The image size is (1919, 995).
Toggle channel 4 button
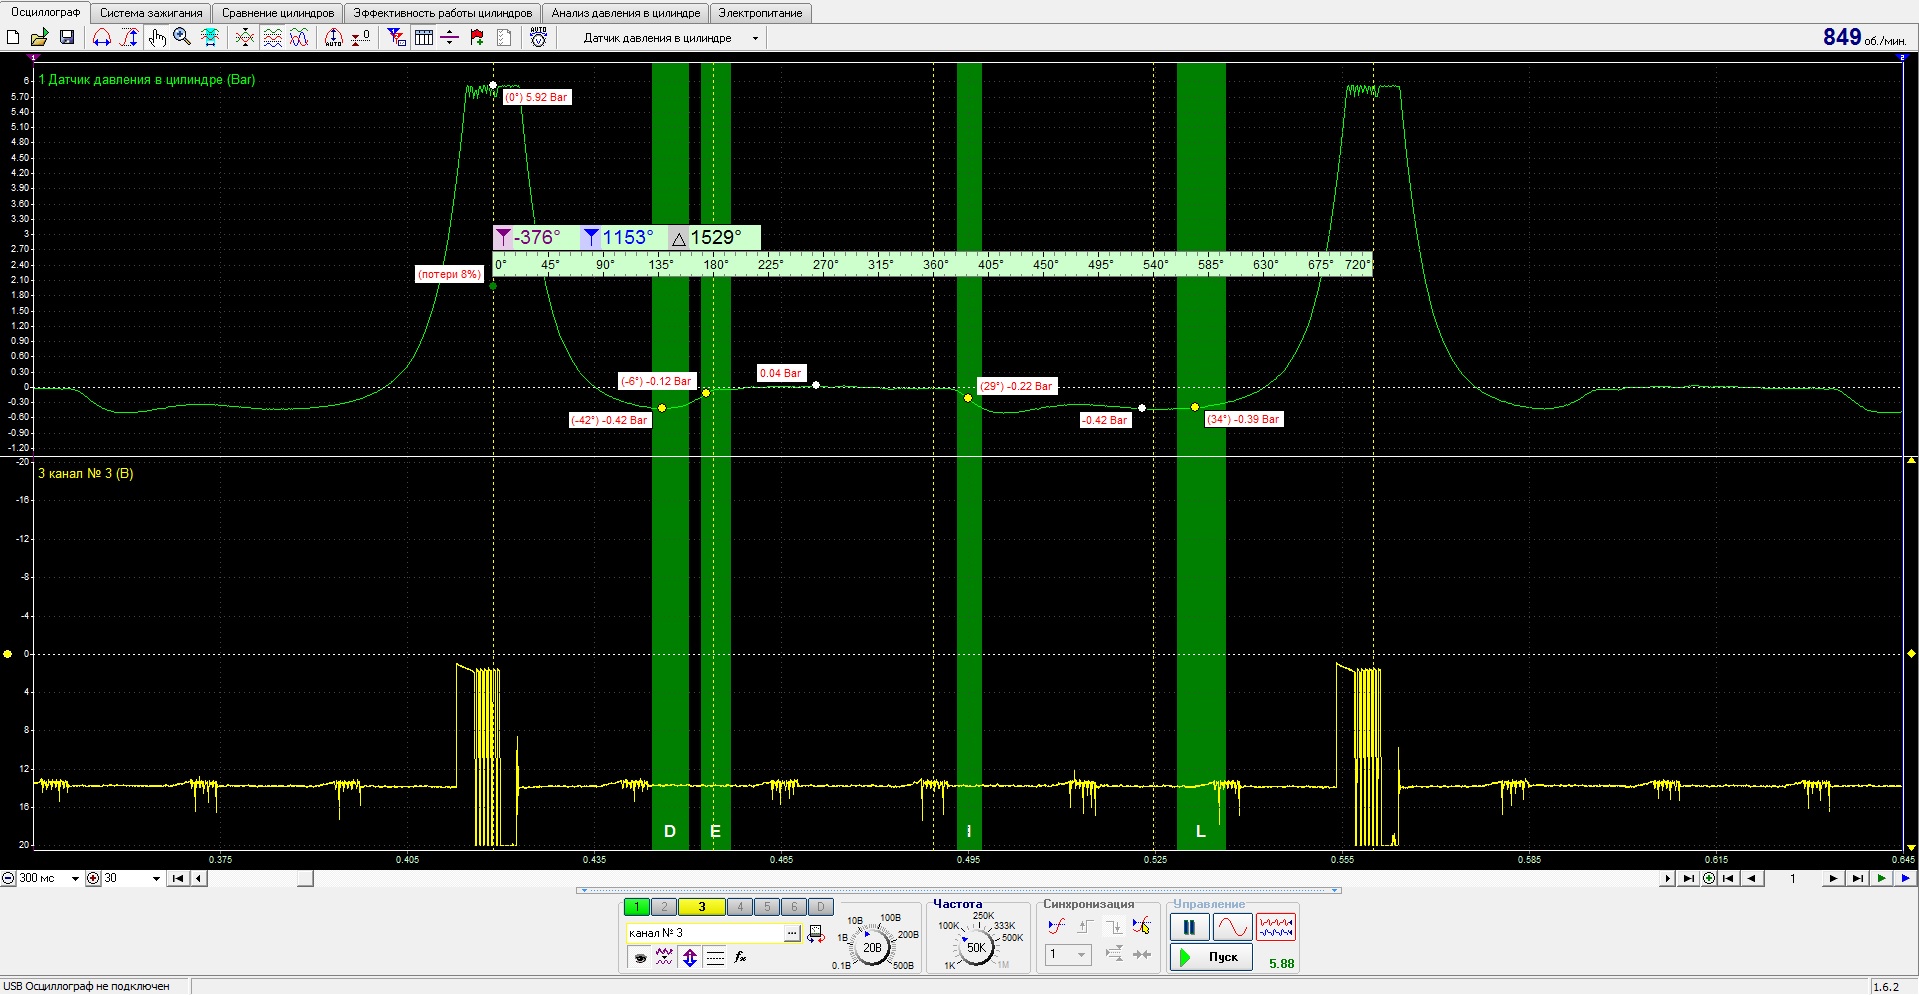click(x=740, y=907)
